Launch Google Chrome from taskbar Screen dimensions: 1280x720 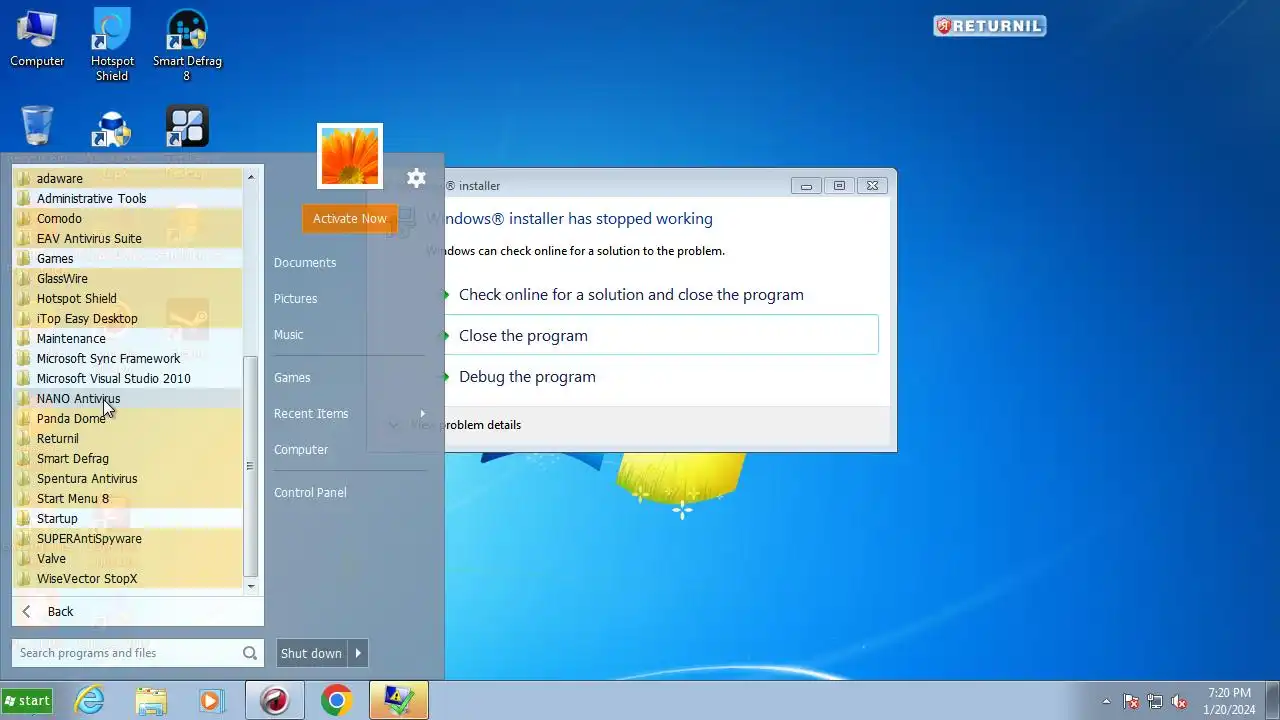(337, 701)
